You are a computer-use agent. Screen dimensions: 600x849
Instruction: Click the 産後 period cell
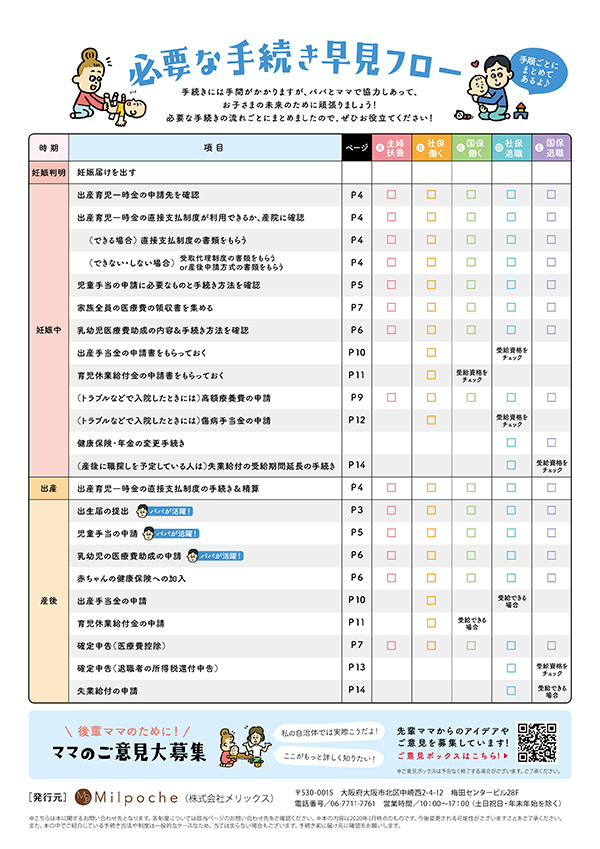point(49,601)
